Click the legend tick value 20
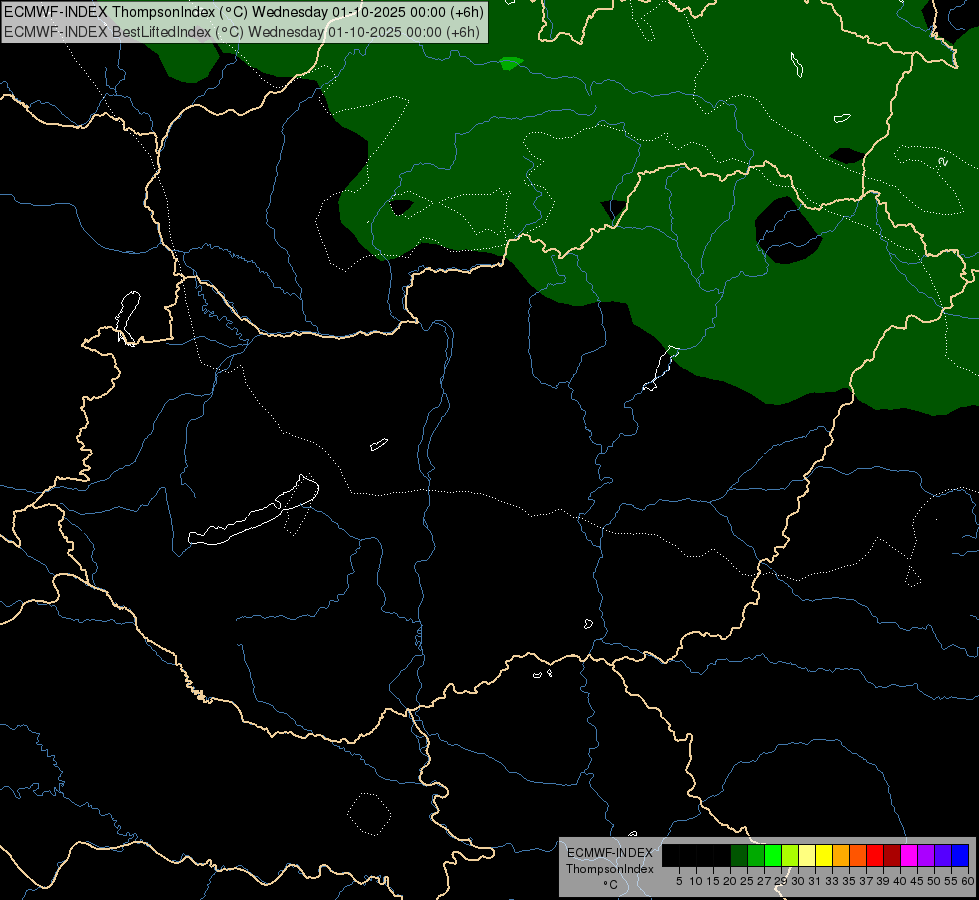Viewport: 979px width, 900px height. pos(730,881)
